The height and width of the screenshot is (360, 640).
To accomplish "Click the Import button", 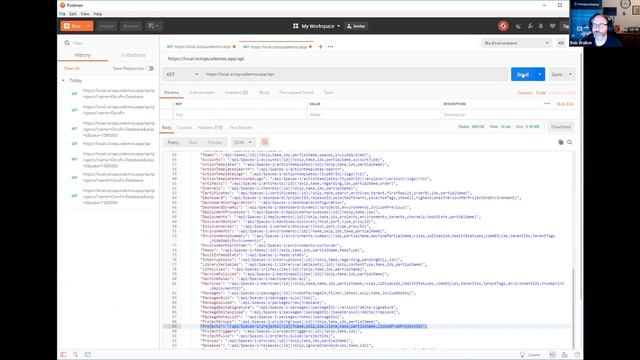I will (107, 26).
